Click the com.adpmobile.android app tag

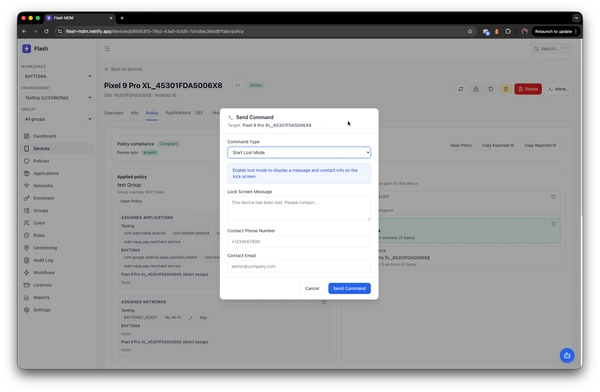(145, 233)
